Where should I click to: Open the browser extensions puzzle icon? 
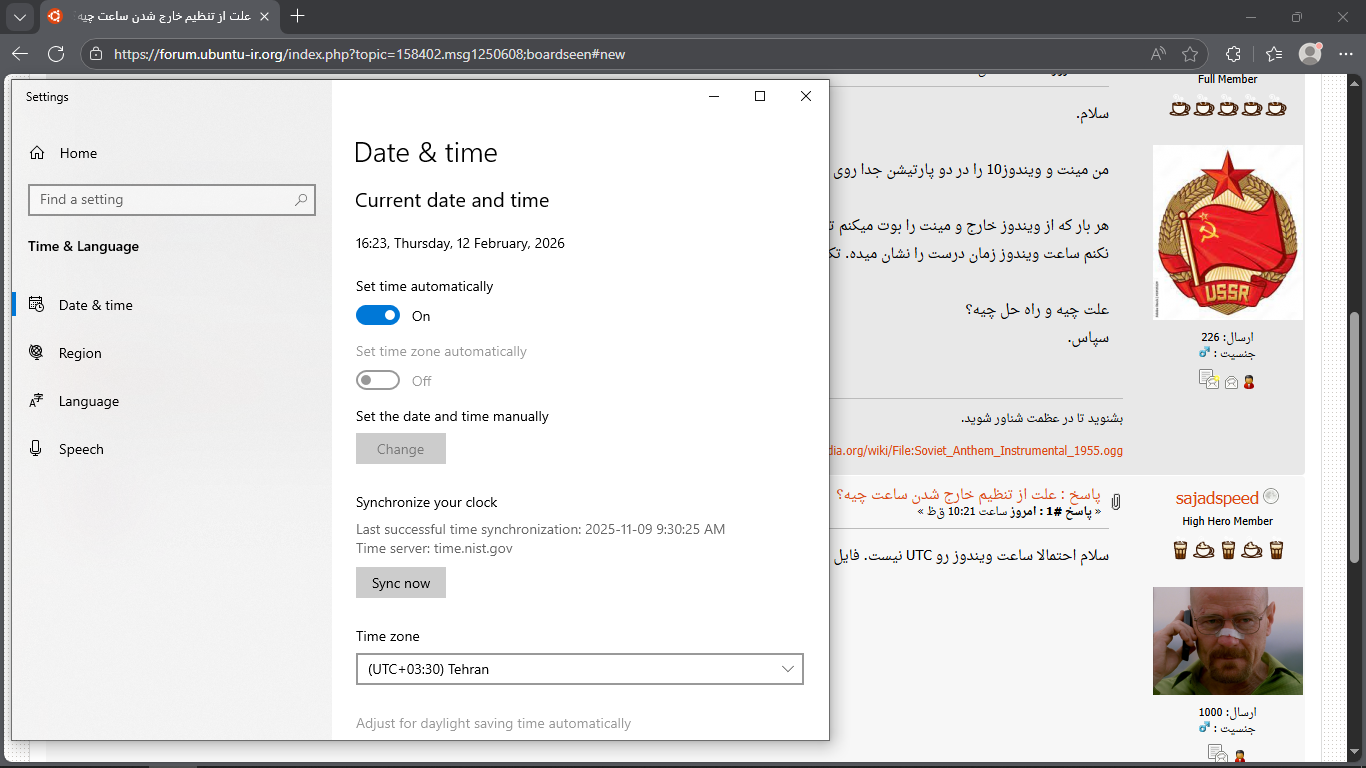click(1233, 54)
